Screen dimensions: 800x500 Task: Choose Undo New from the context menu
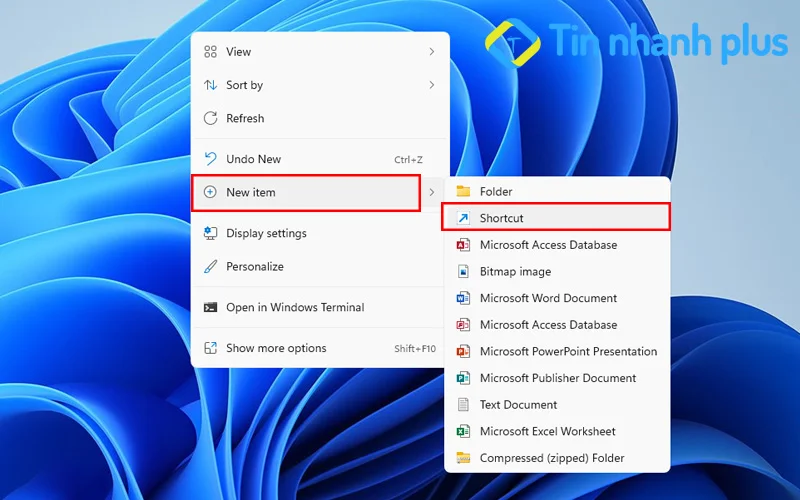320,159
